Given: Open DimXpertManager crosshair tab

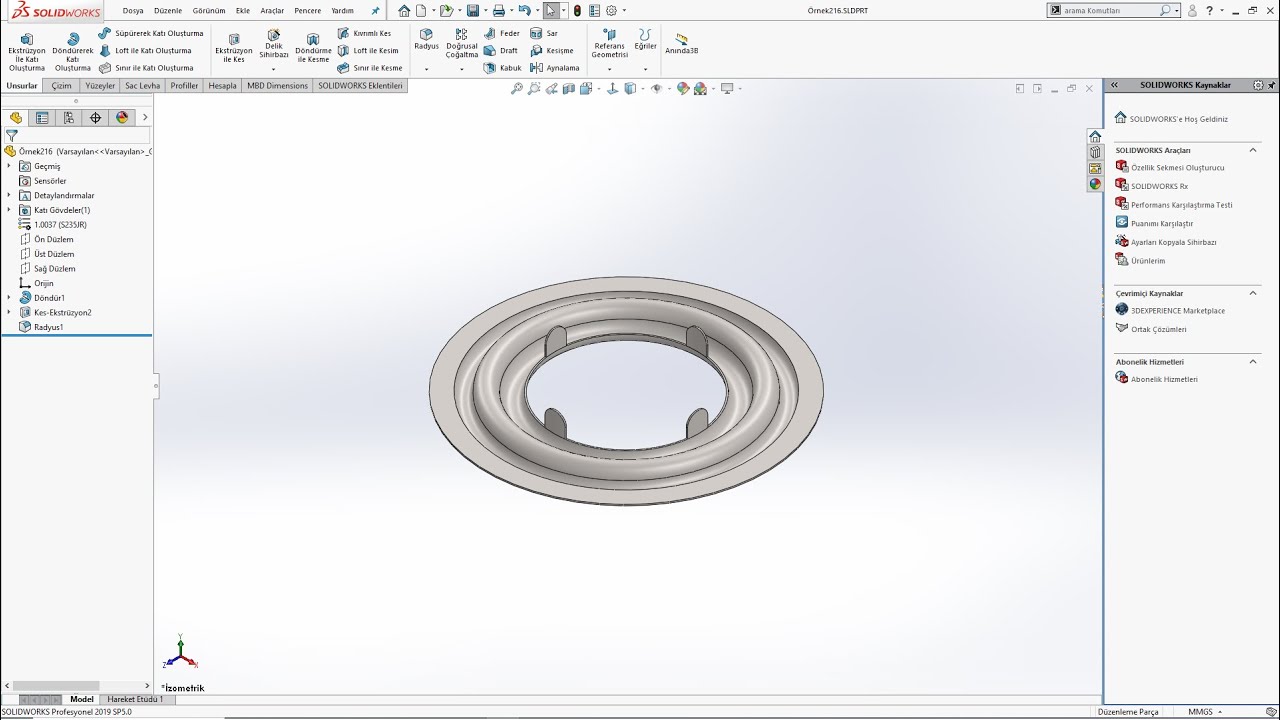Looking at the screenshot, I should [96, 118].
